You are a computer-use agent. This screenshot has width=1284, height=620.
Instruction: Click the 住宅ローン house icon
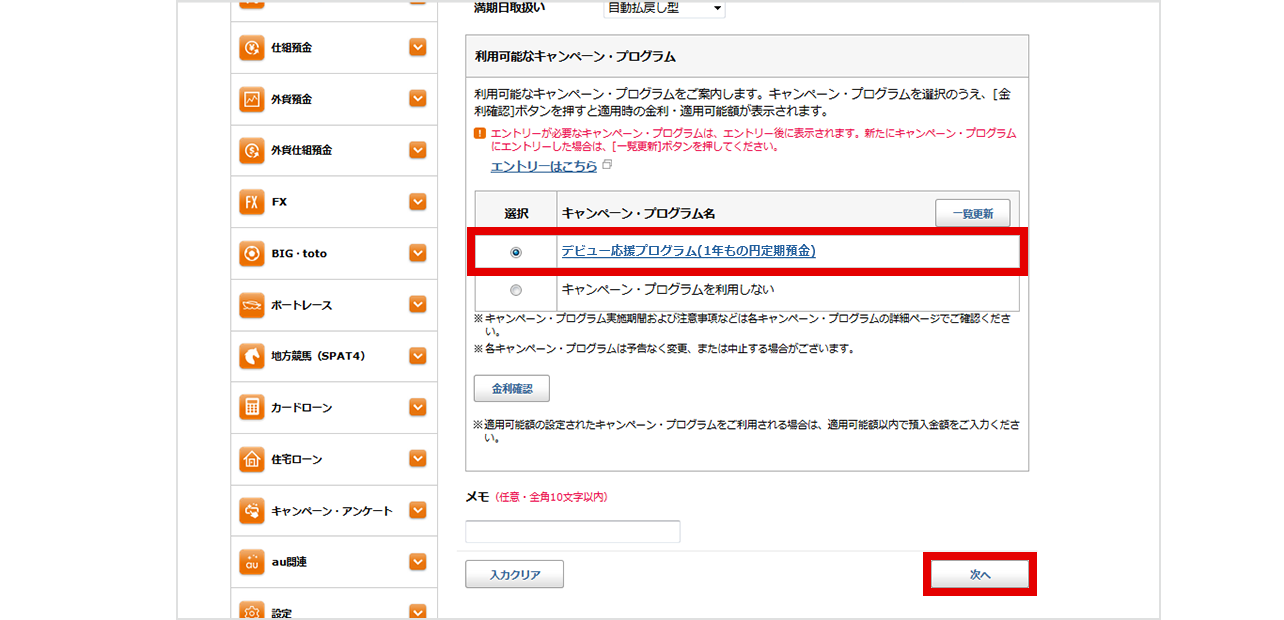coord(251,459)
